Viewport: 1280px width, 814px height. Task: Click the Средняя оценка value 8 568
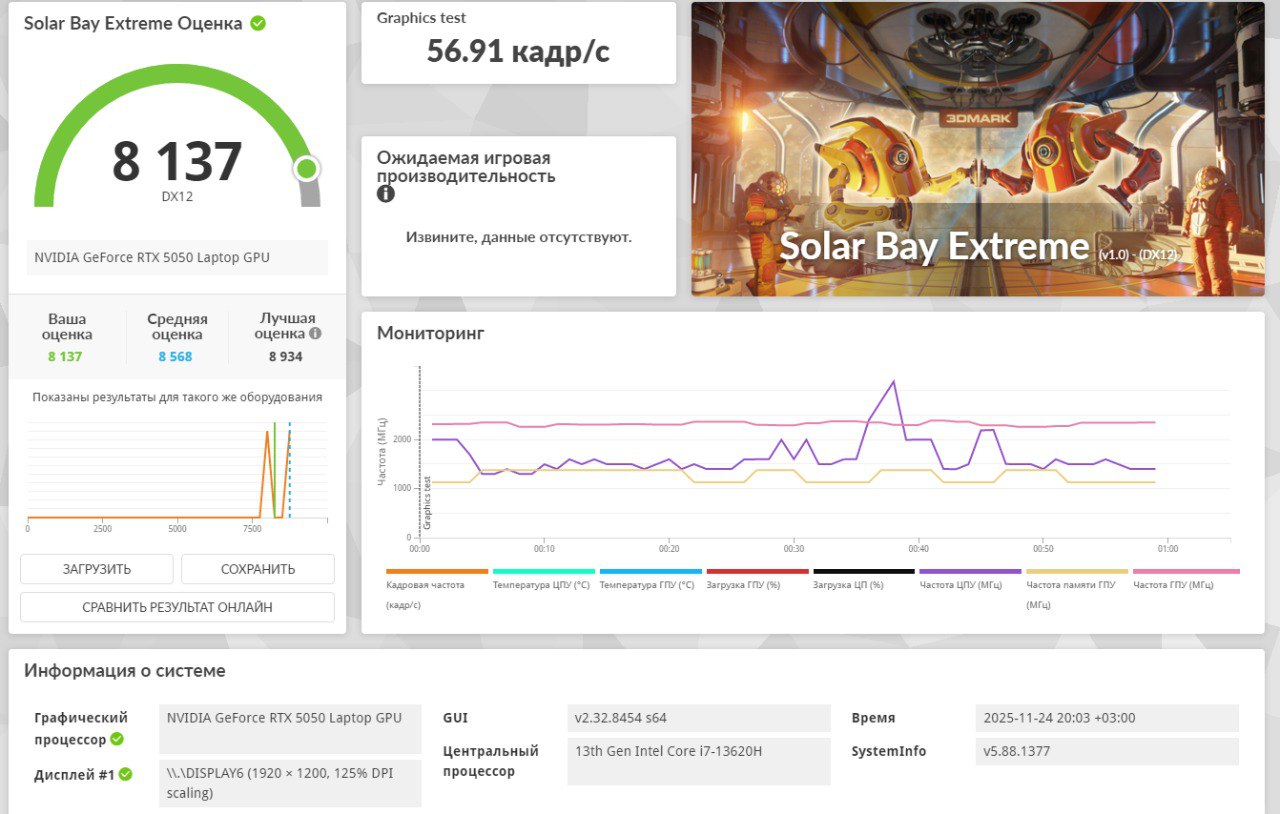point(175,357)
